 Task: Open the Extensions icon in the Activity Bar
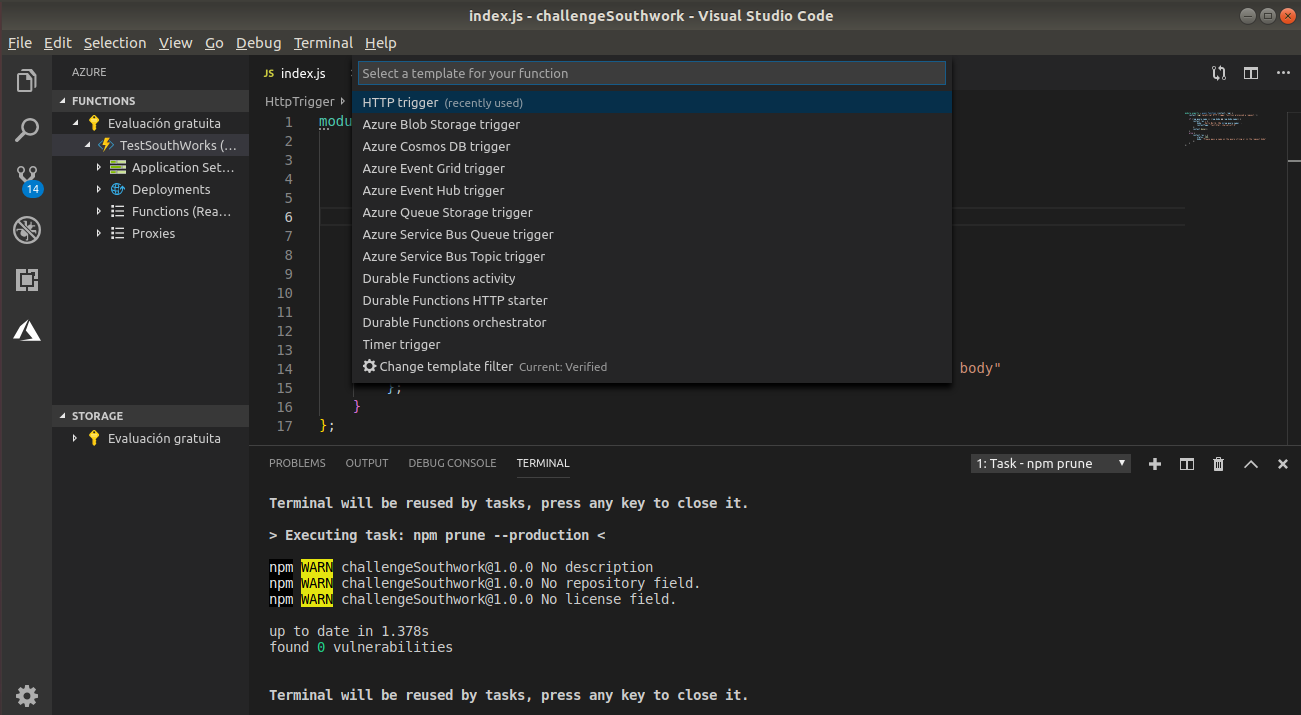click(26, 280)
